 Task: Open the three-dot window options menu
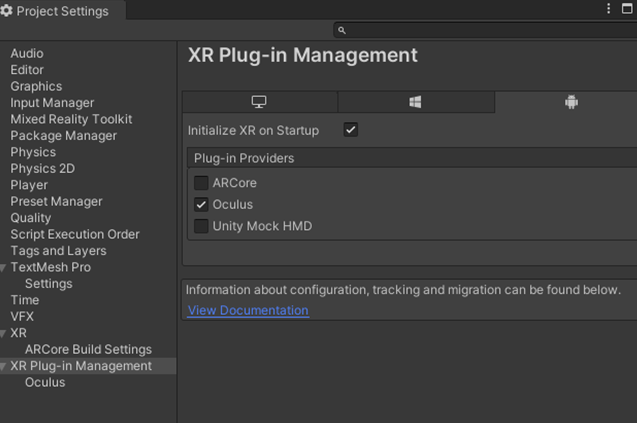click(609, 9)
